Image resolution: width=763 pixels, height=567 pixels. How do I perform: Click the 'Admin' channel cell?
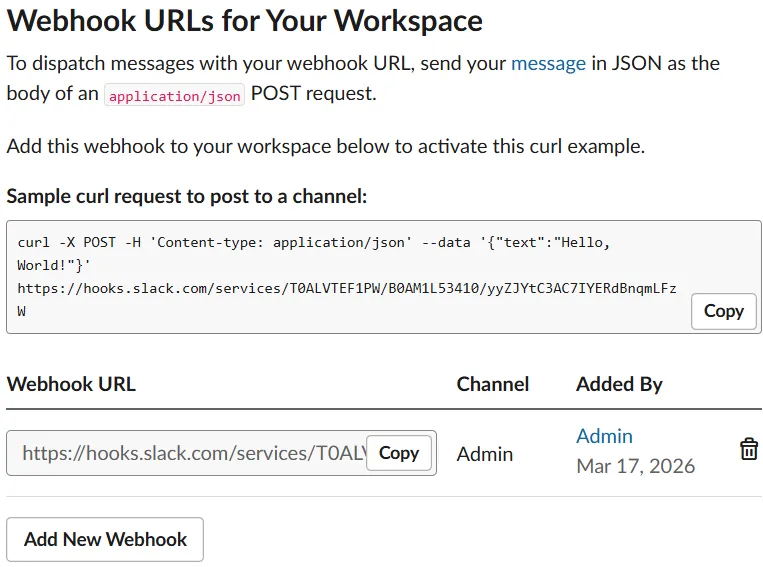(485, 454)
